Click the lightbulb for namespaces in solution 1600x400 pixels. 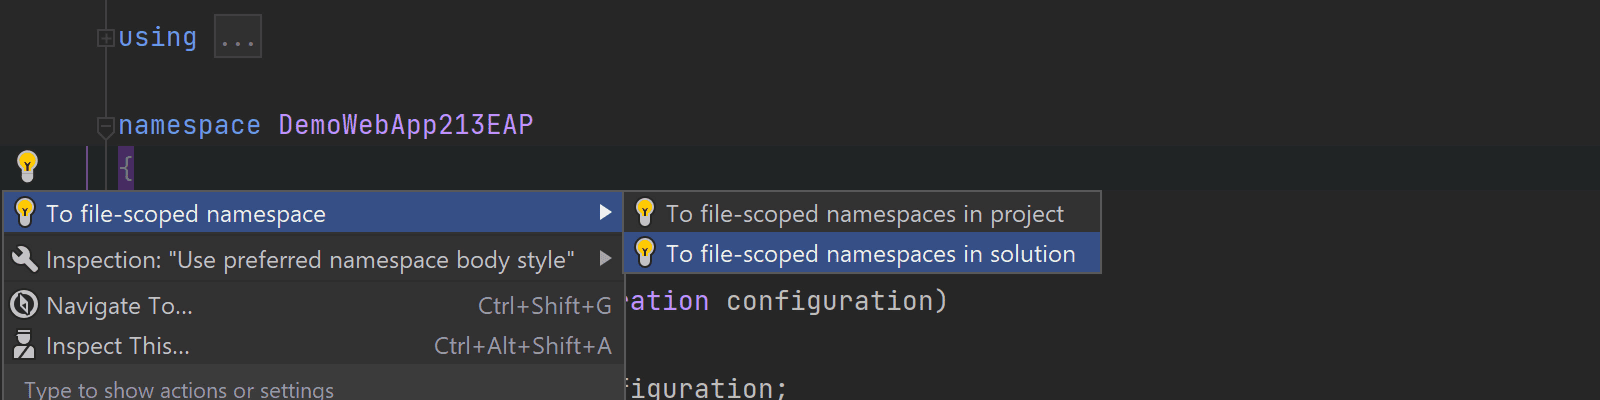point(645,253)
